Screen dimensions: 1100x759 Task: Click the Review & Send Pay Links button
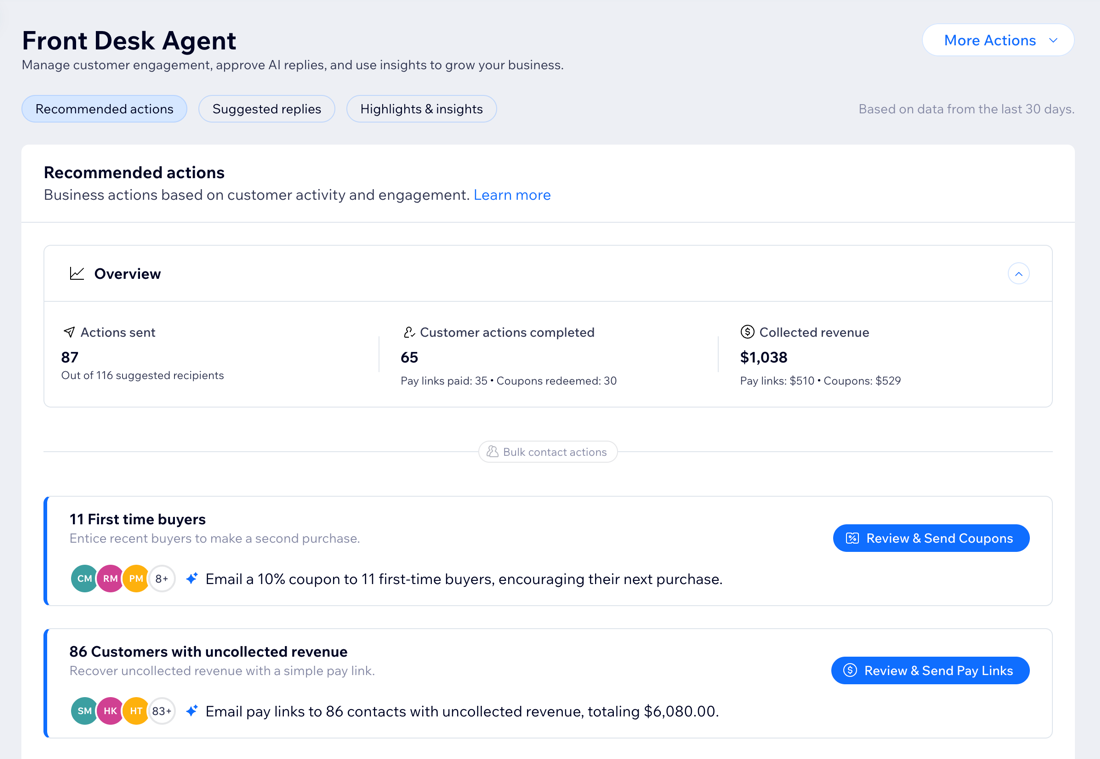[x=929, y=670]
